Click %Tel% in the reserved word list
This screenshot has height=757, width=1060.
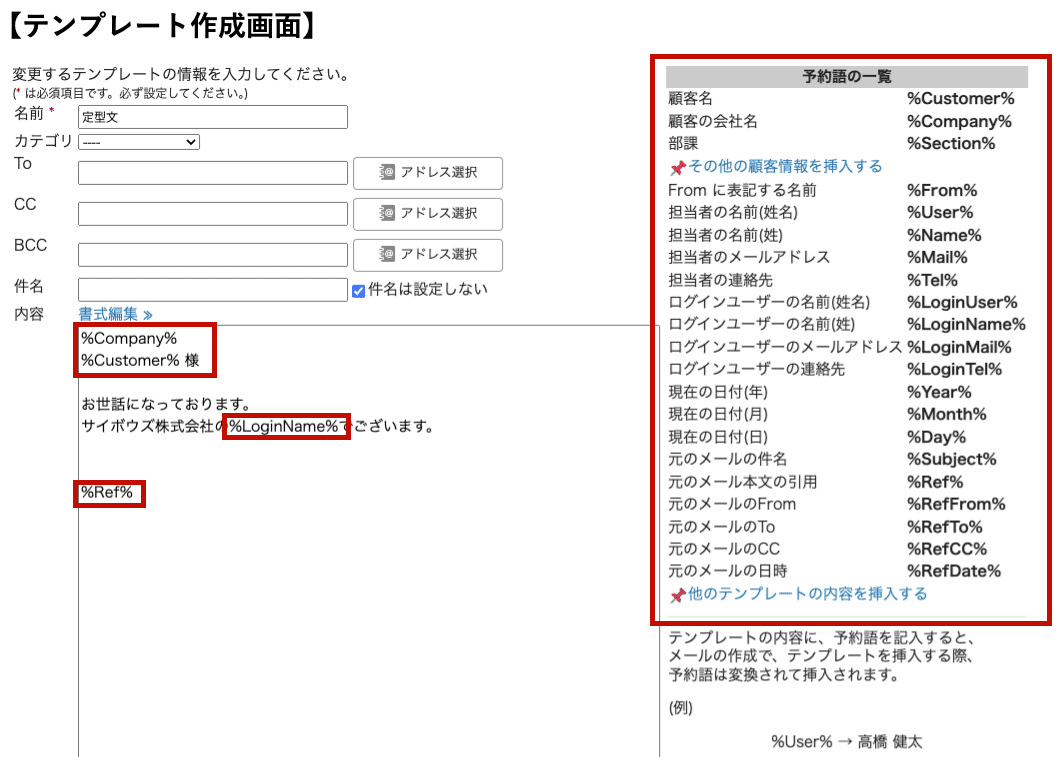(932, 280)
